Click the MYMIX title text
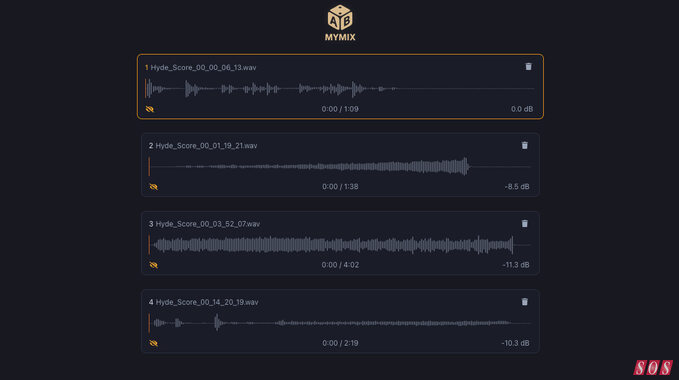 [x=340, y=37]
